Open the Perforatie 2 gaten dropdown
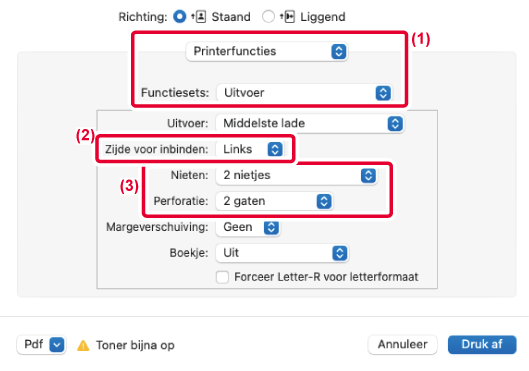Viewport: 529px width, 371px height. point(274,201)
